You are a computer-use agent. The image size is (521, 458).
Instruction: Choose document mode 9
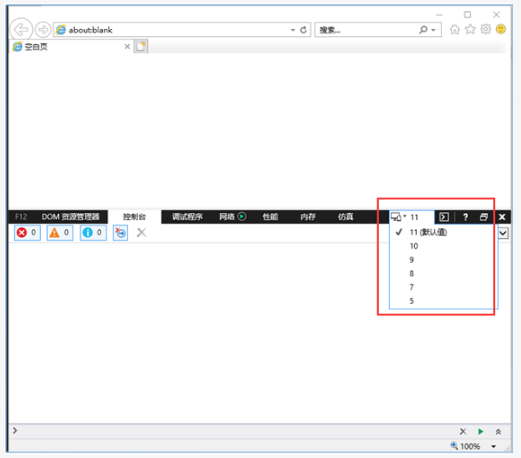[x=412, y=260]
